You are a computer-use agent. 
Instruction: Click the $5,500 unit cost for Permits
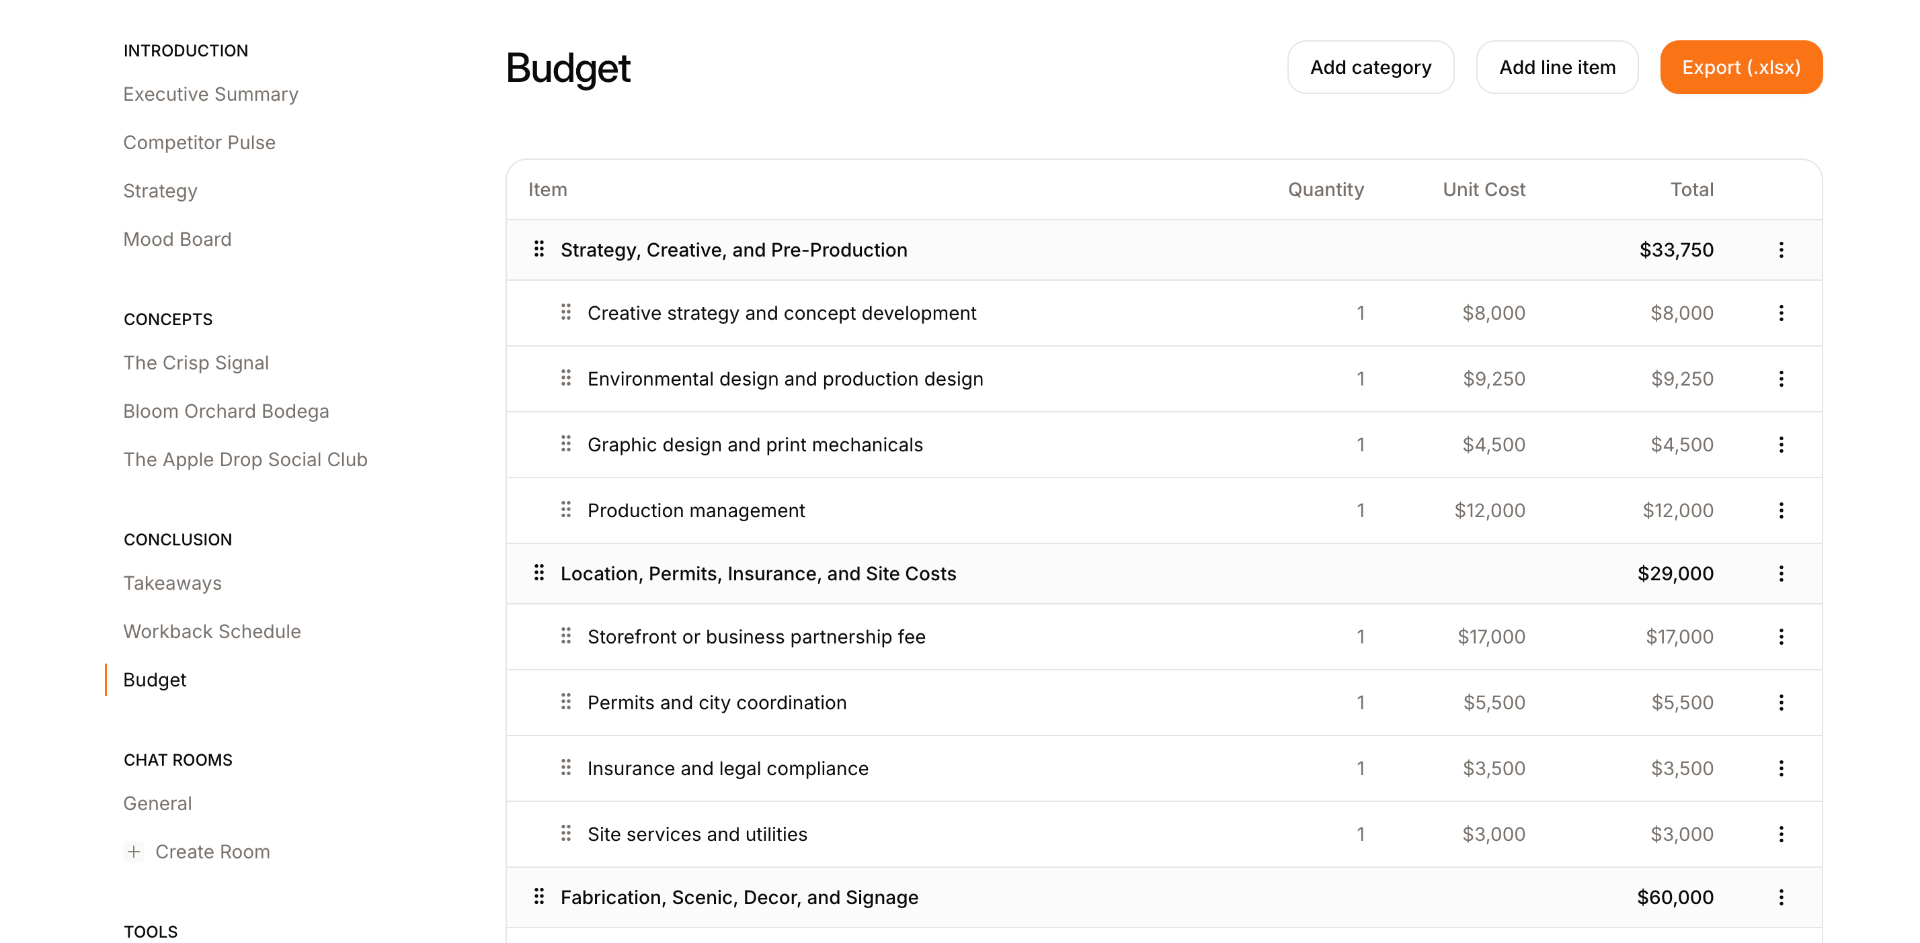tap(1494, 703)
